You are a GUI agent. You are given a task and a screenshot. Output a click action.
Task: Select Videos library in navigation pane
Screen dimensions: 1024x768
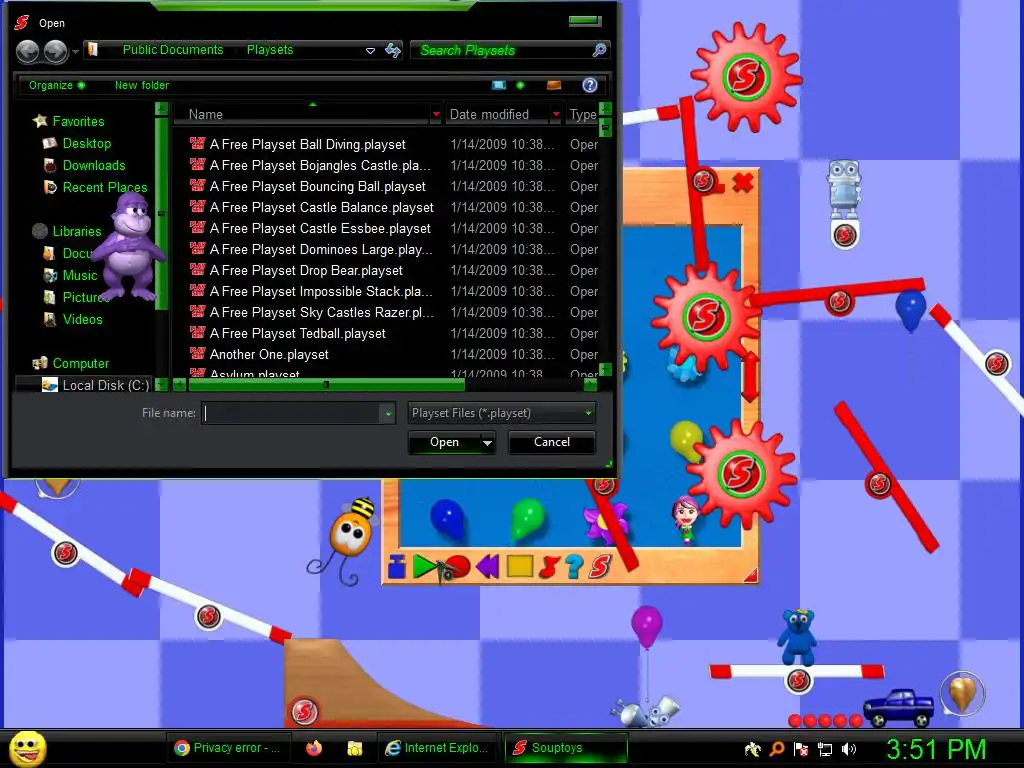tap(82, 319)
